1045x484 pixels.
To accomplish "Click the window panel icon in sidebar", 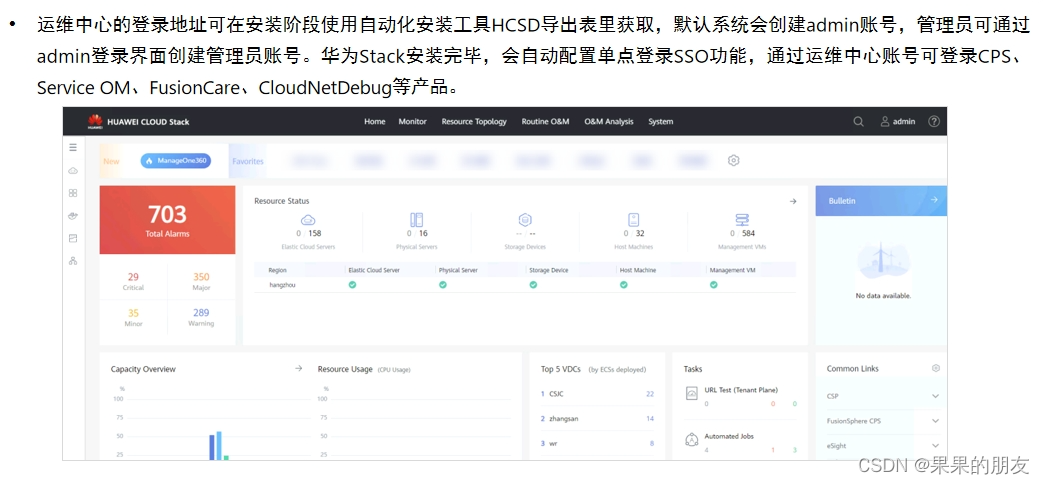I will (73, 238).
